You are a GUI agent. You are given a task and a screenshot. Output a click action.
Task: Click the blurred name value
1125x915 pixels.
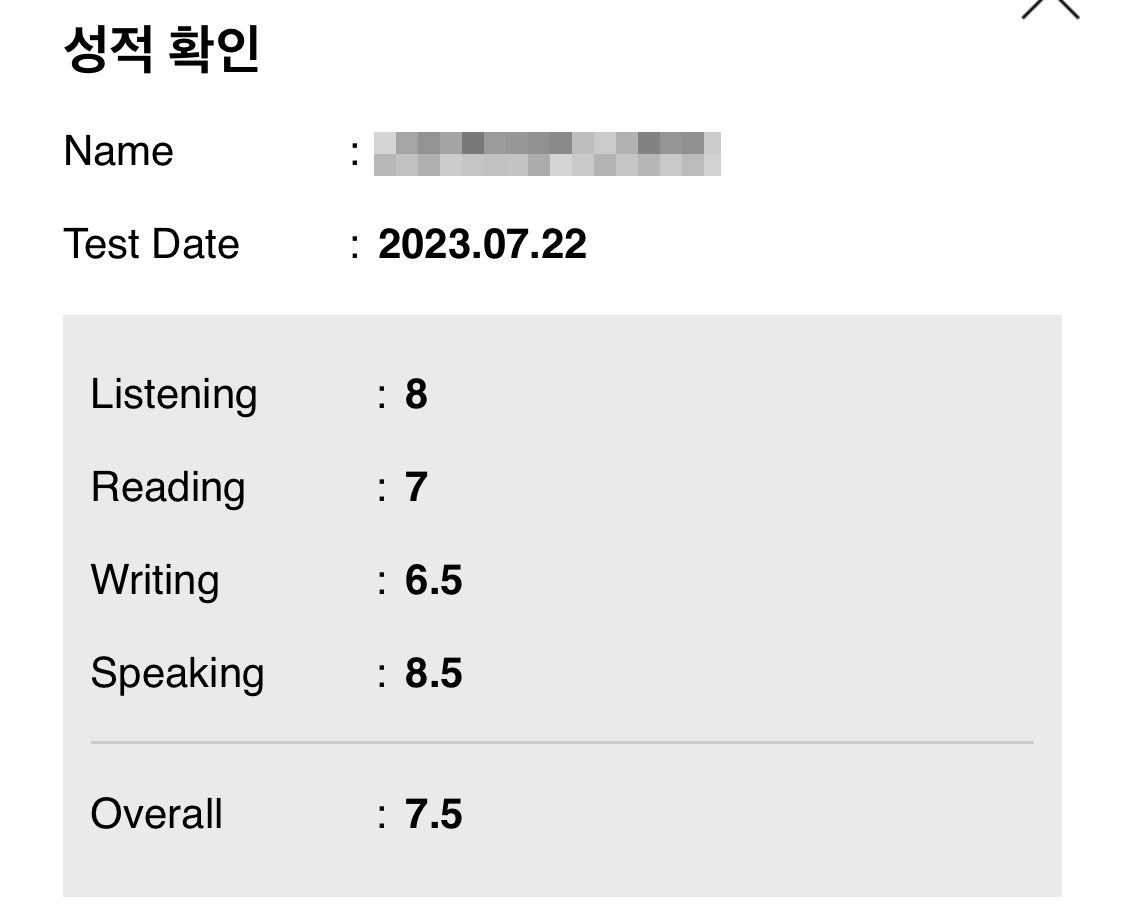(547, 153)
